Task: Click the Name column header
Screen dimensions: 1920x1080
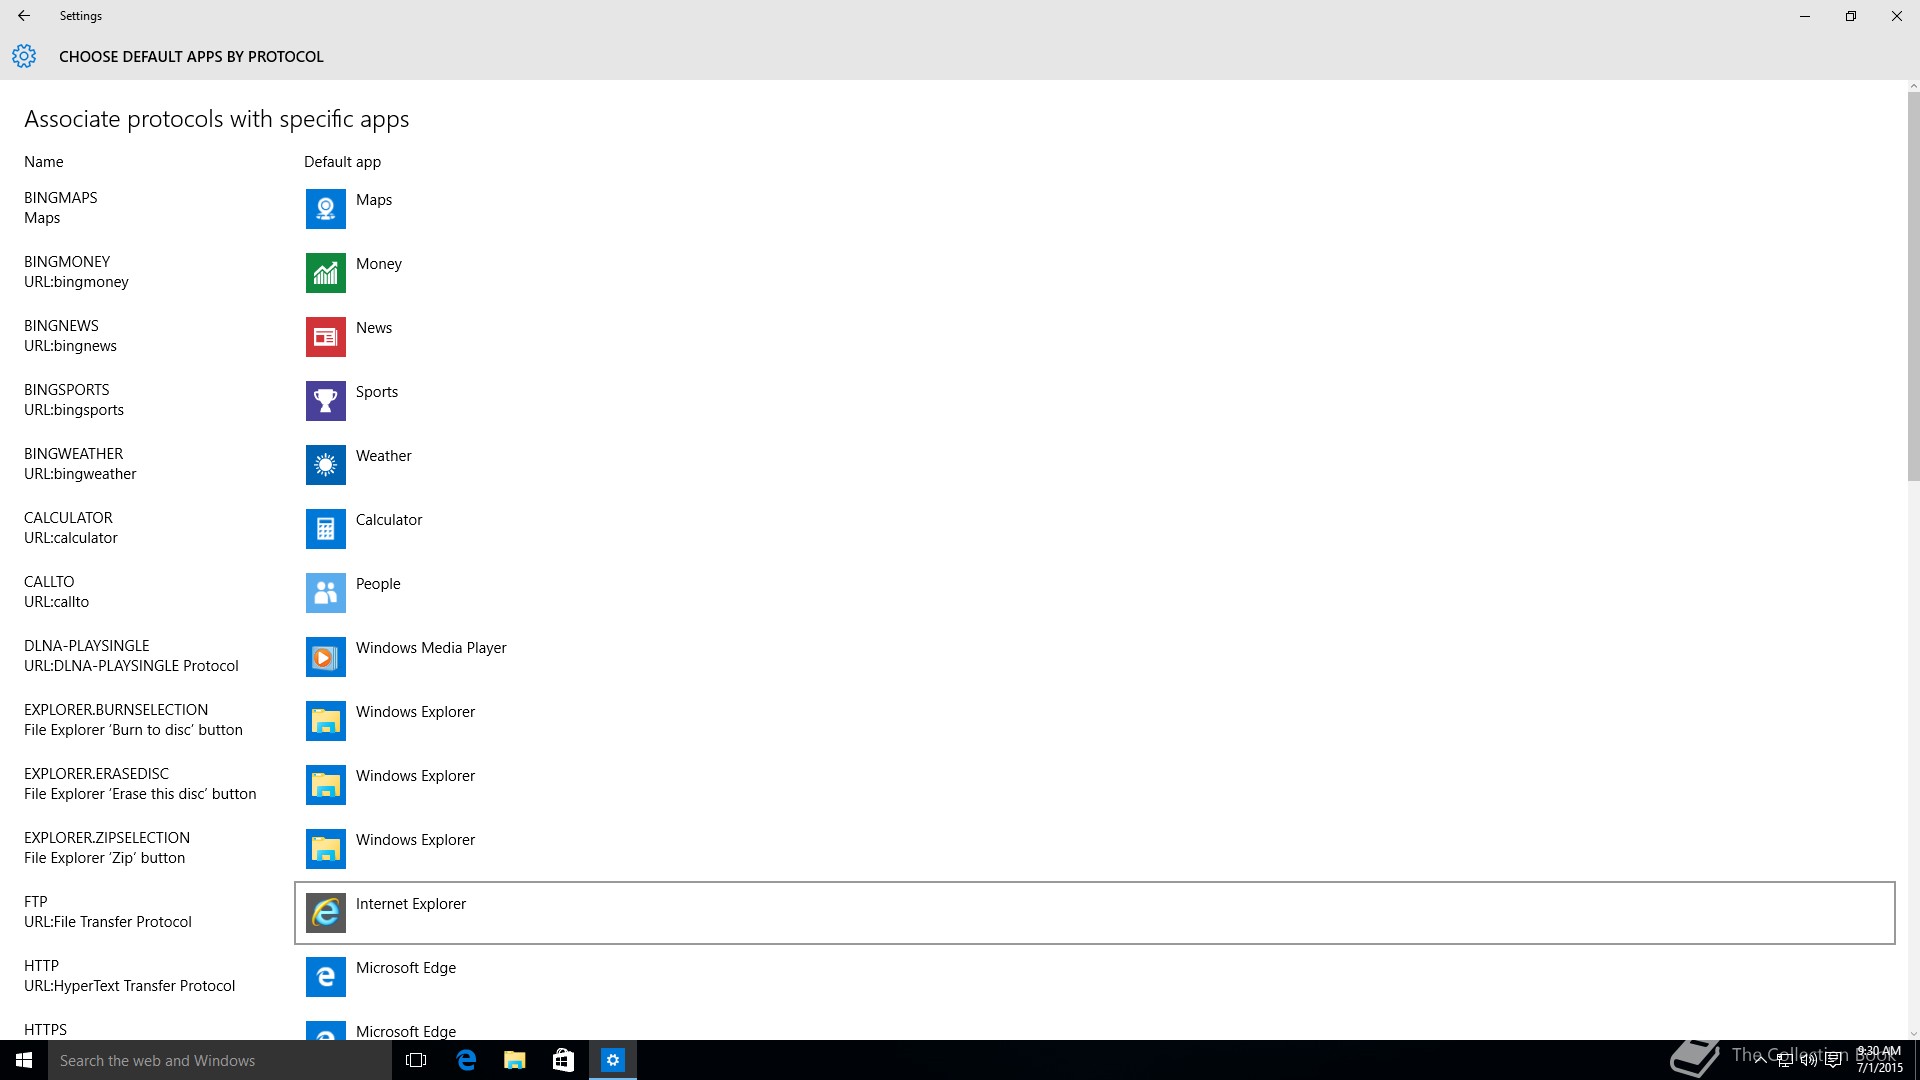Action: 44,162
